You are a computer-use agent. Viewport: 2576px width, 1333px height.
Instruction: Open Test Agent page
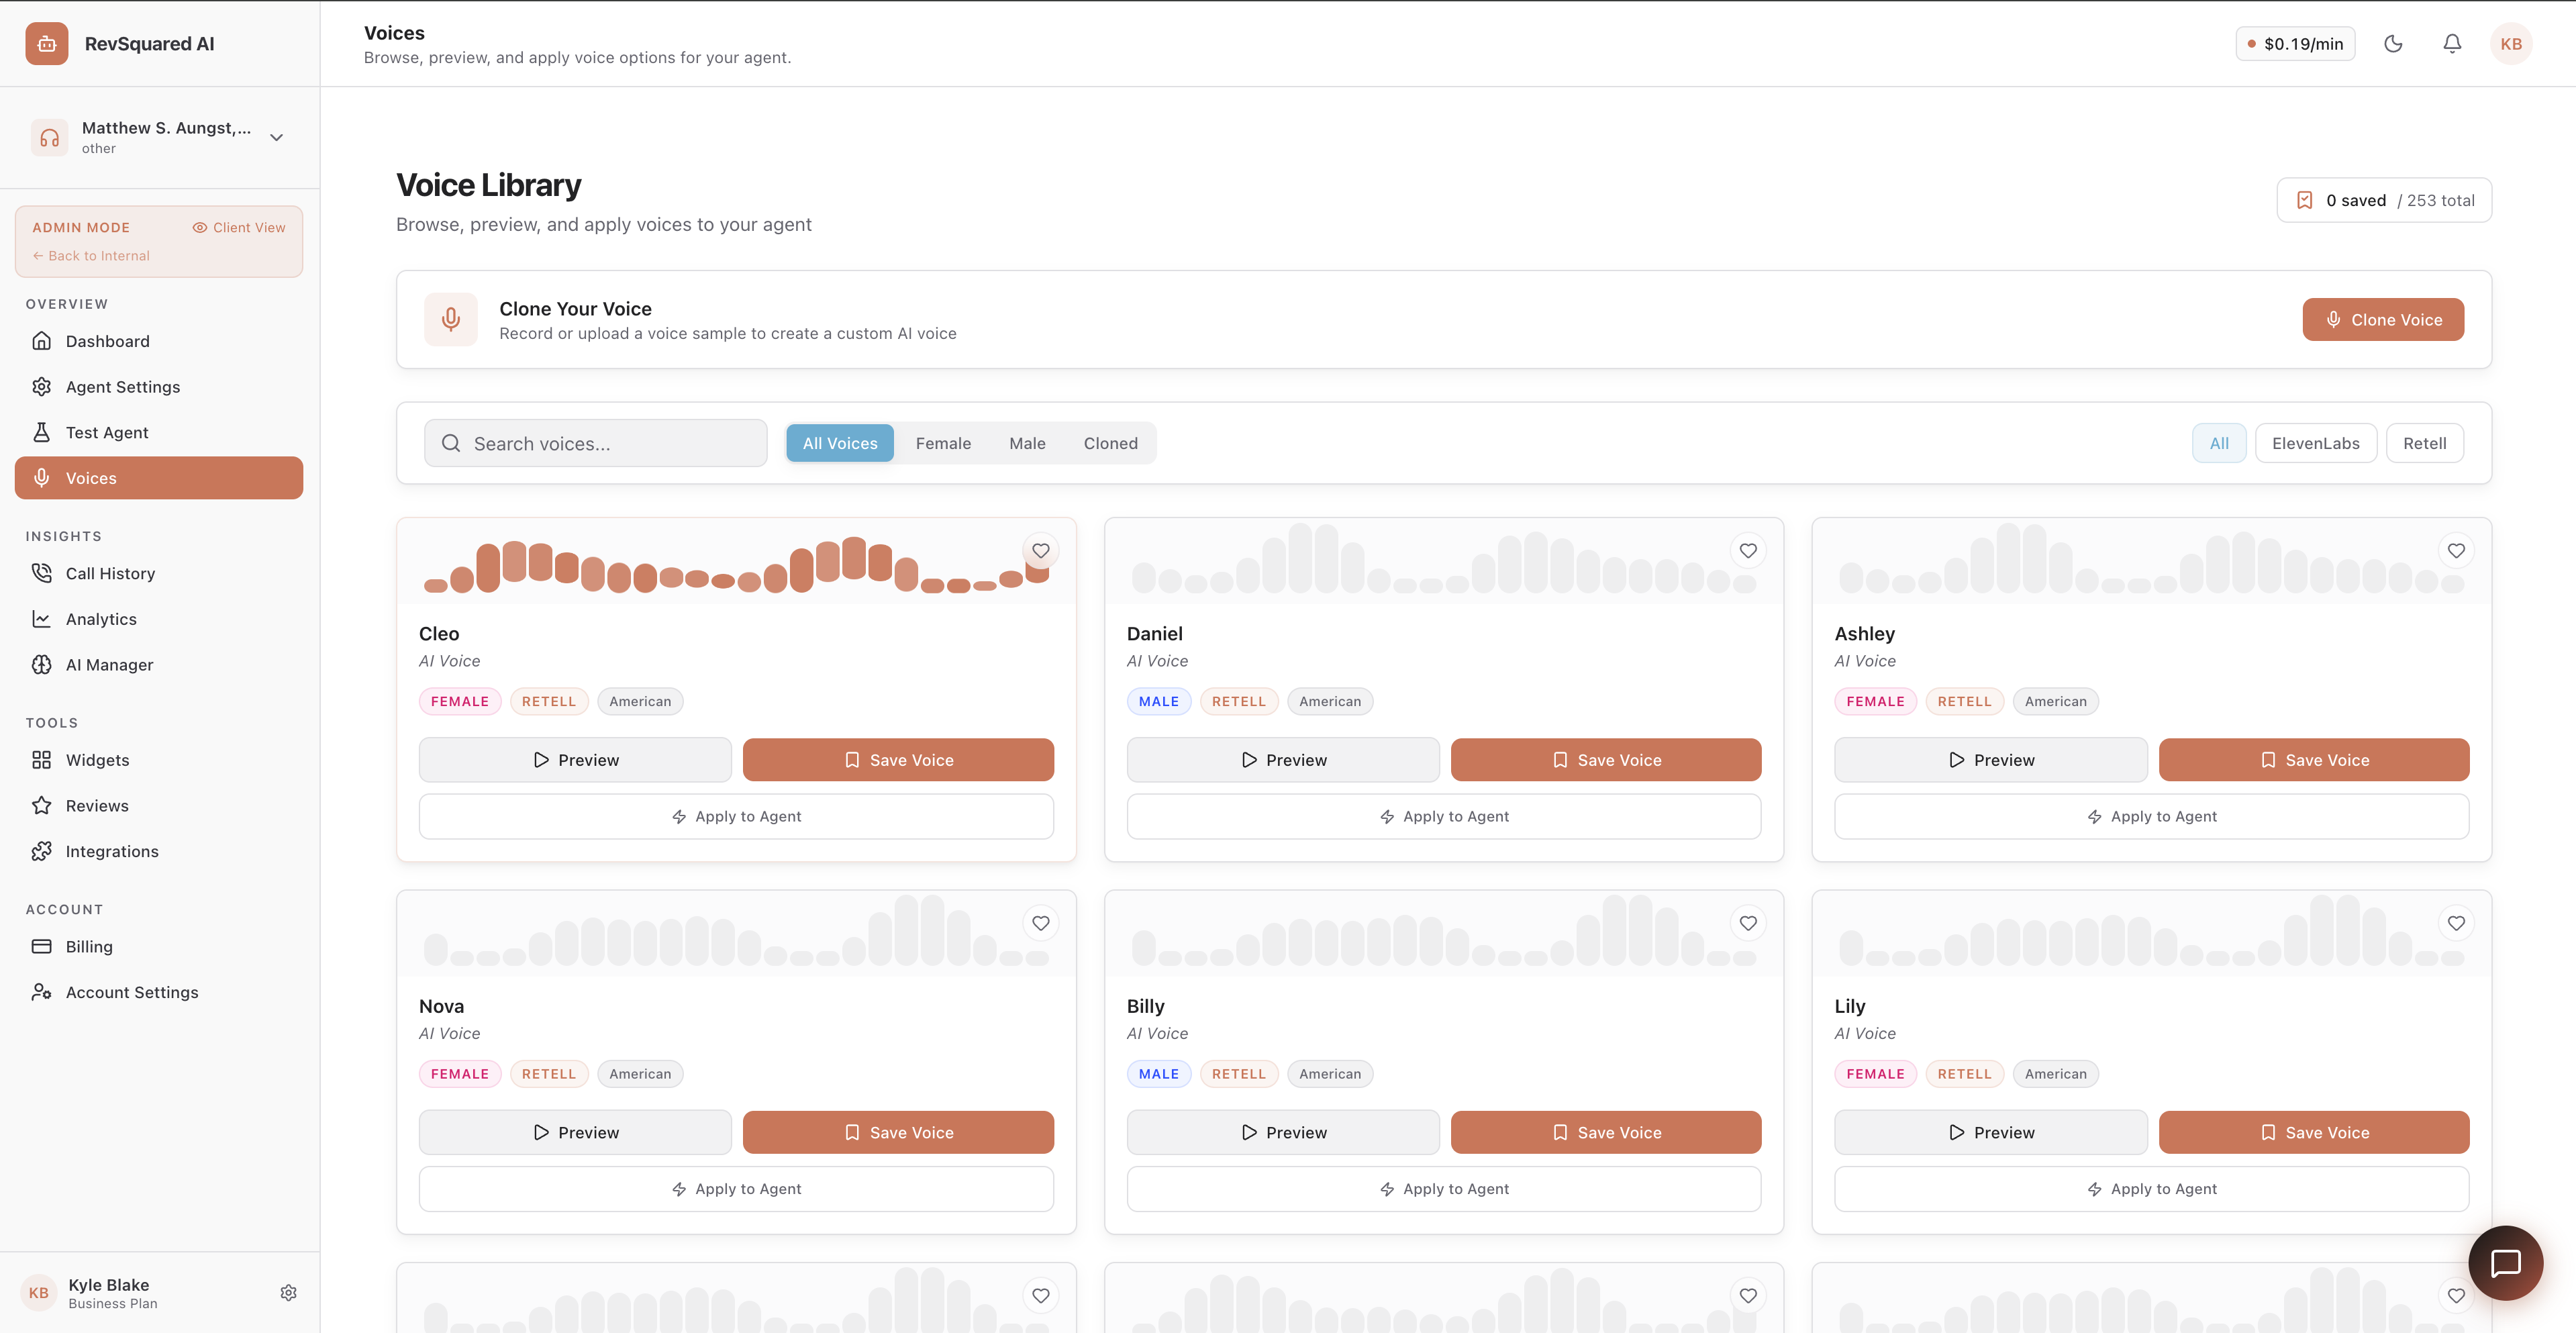(x=159, y=433)
